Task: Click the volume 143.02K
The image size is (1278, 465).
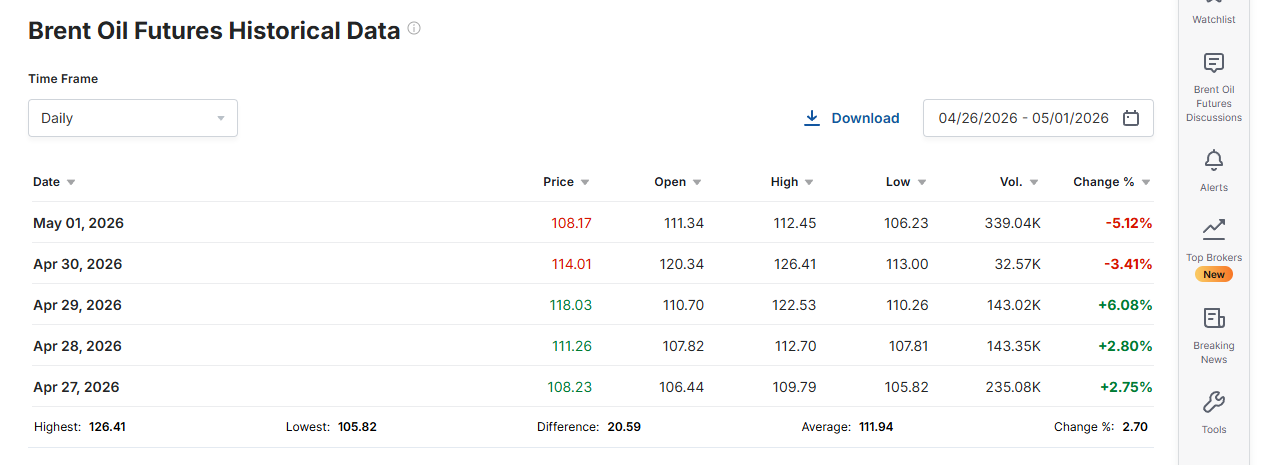Action: (1013, 305)
